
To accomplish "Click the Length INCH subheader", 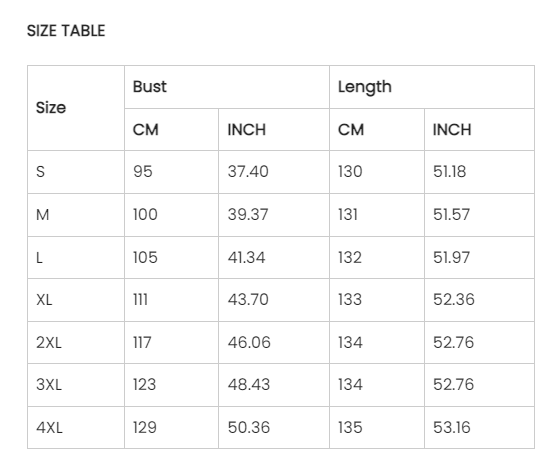I will tap(479, 130).
